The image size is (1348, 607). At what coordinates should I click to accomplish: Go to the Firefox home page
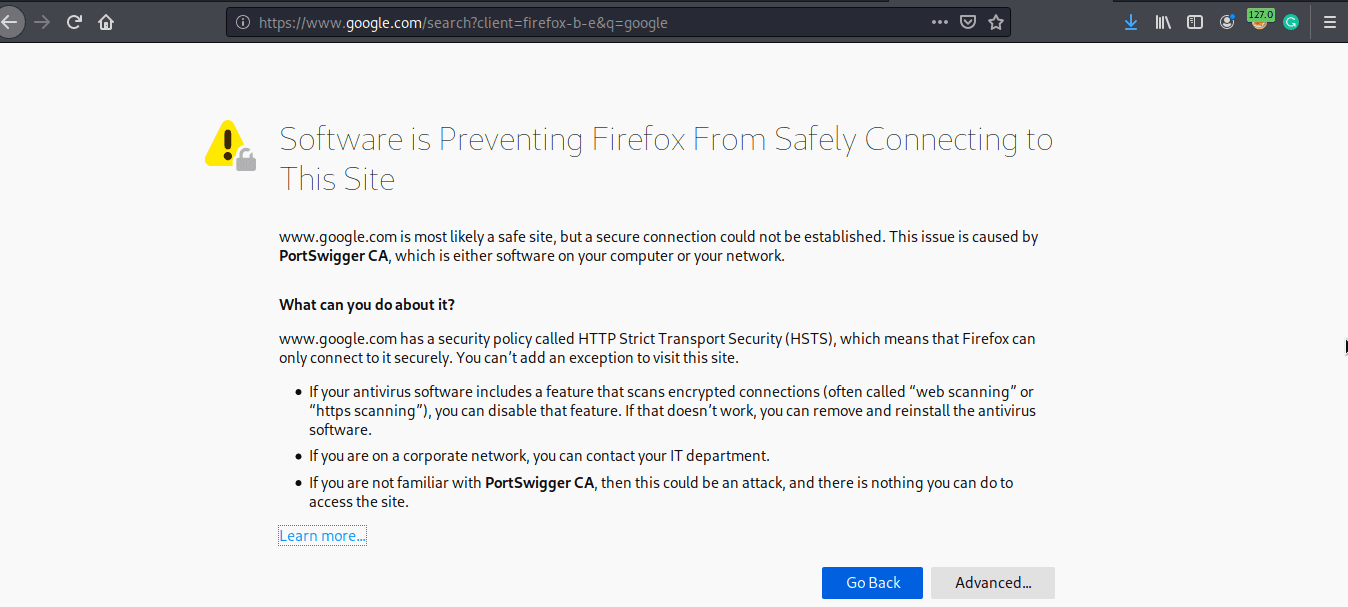tap(106, 22)
